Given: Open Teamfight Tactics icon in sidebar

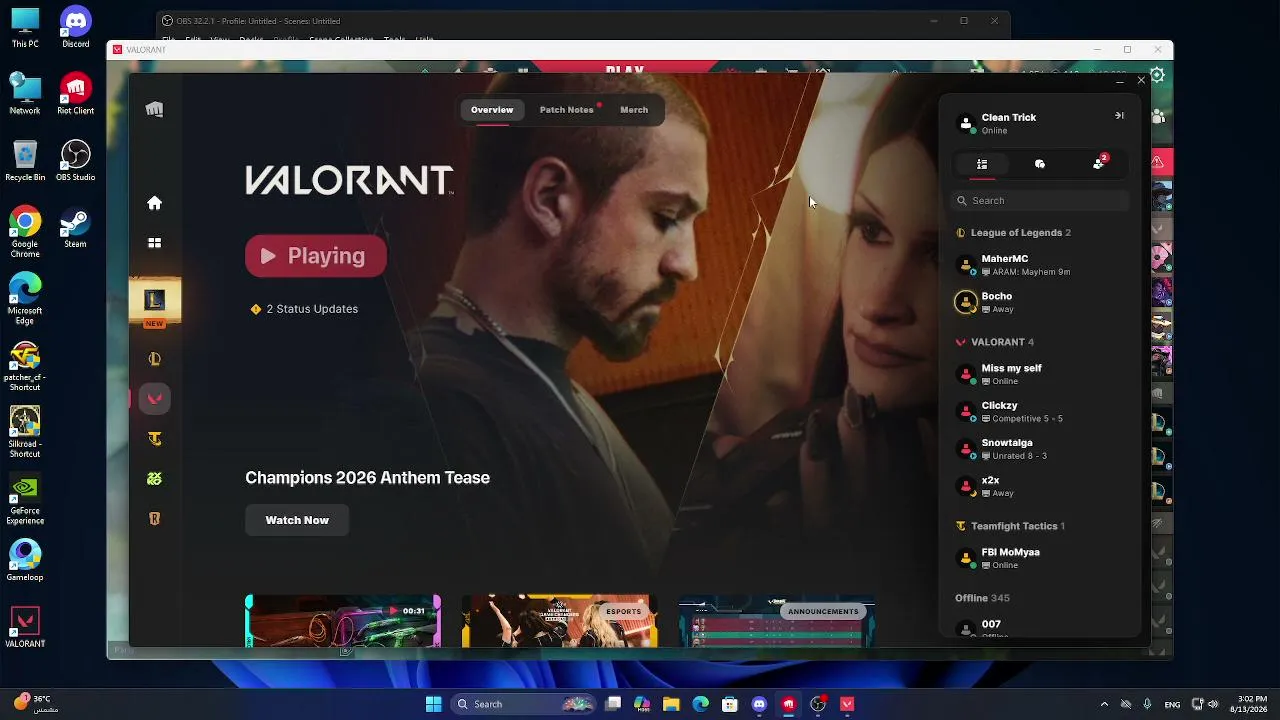Looking at the screenshot, I should pyautogui.click(x=154, y=439).
